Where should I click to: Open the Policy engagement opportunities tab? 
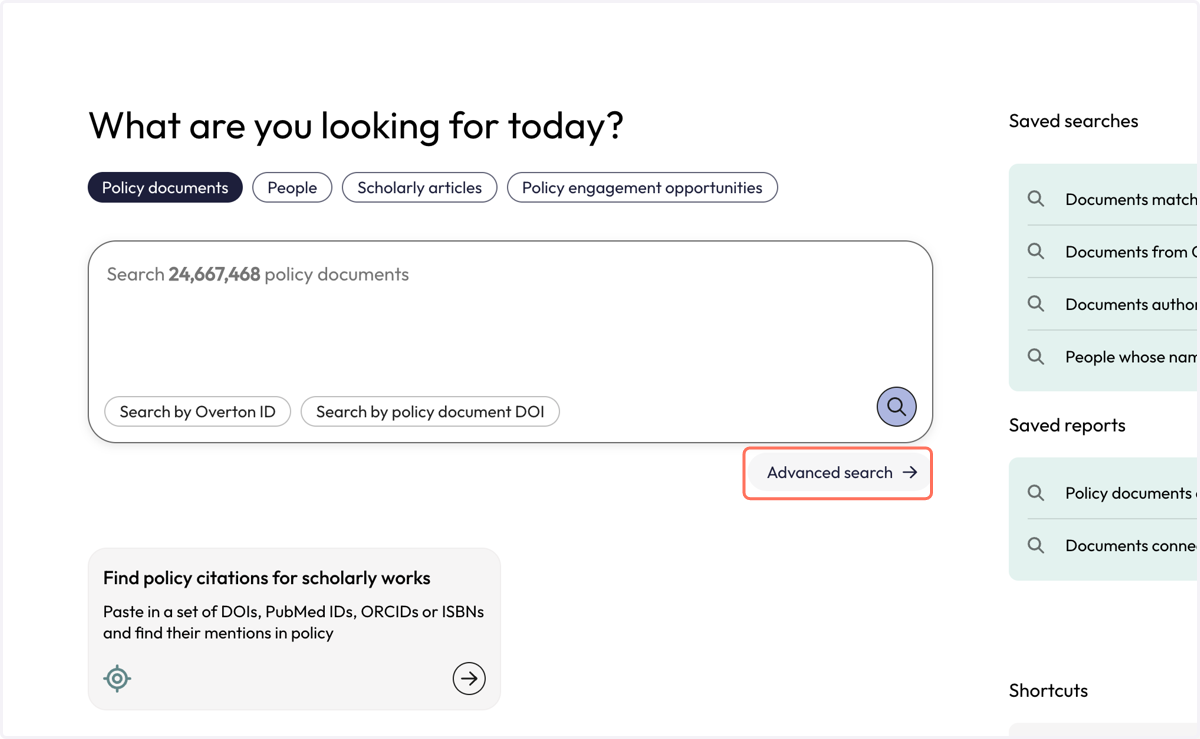(x=642, y=187)
